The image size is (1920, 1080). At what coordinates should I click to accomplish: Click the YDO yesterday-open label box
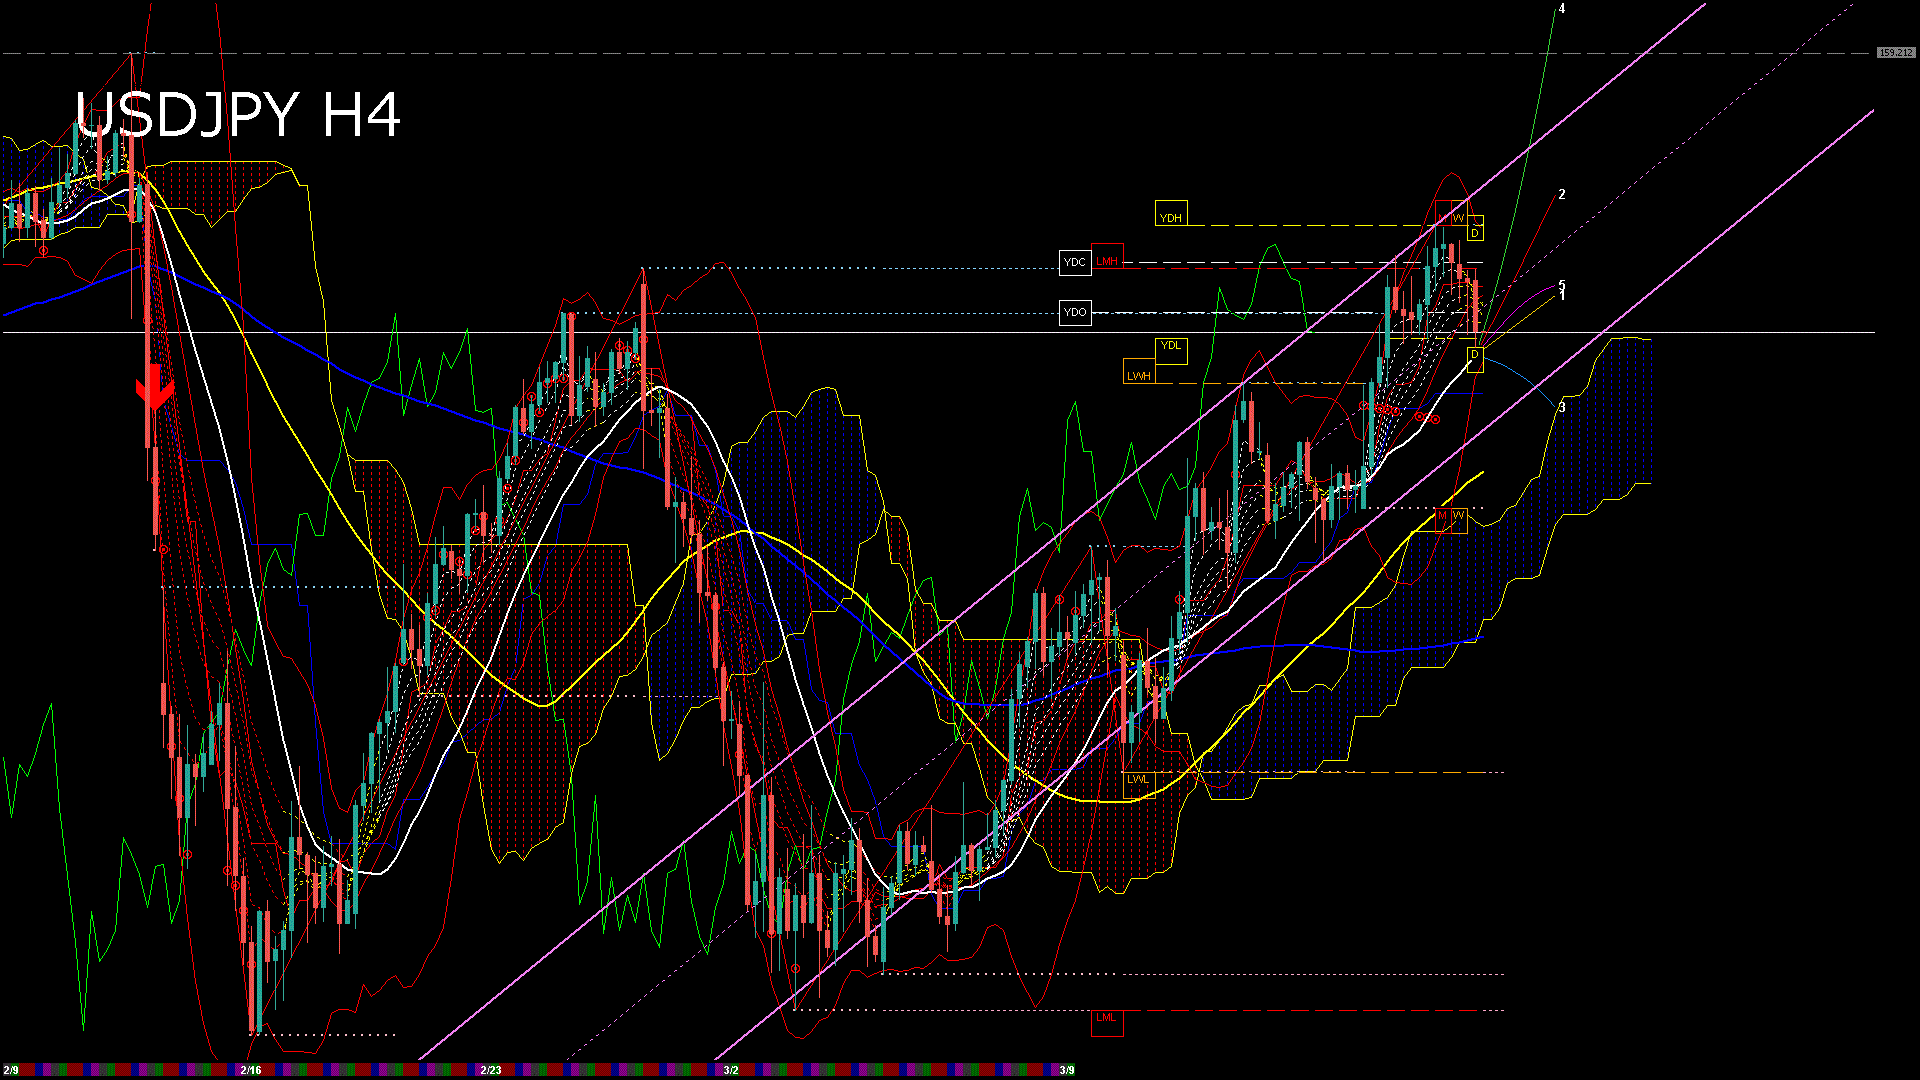[1075, 312]
